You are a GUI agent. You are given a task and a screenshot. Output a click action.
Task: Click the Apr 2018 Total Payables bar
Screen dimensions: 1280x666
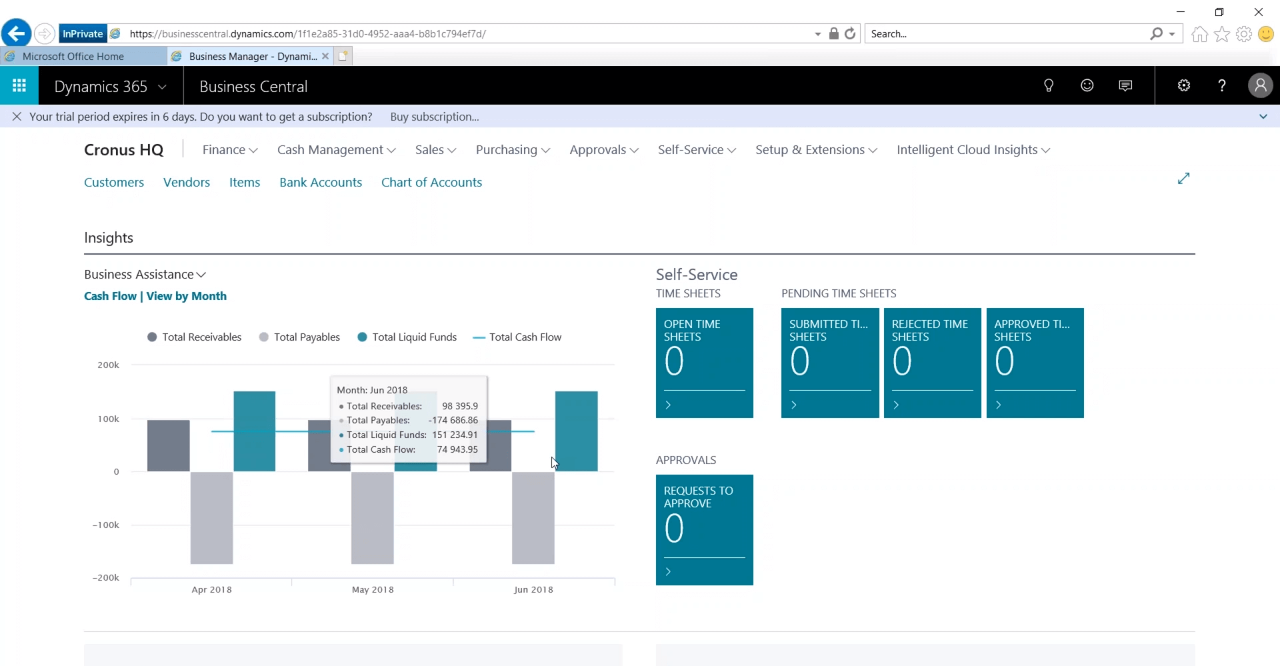tap(211, 518)
